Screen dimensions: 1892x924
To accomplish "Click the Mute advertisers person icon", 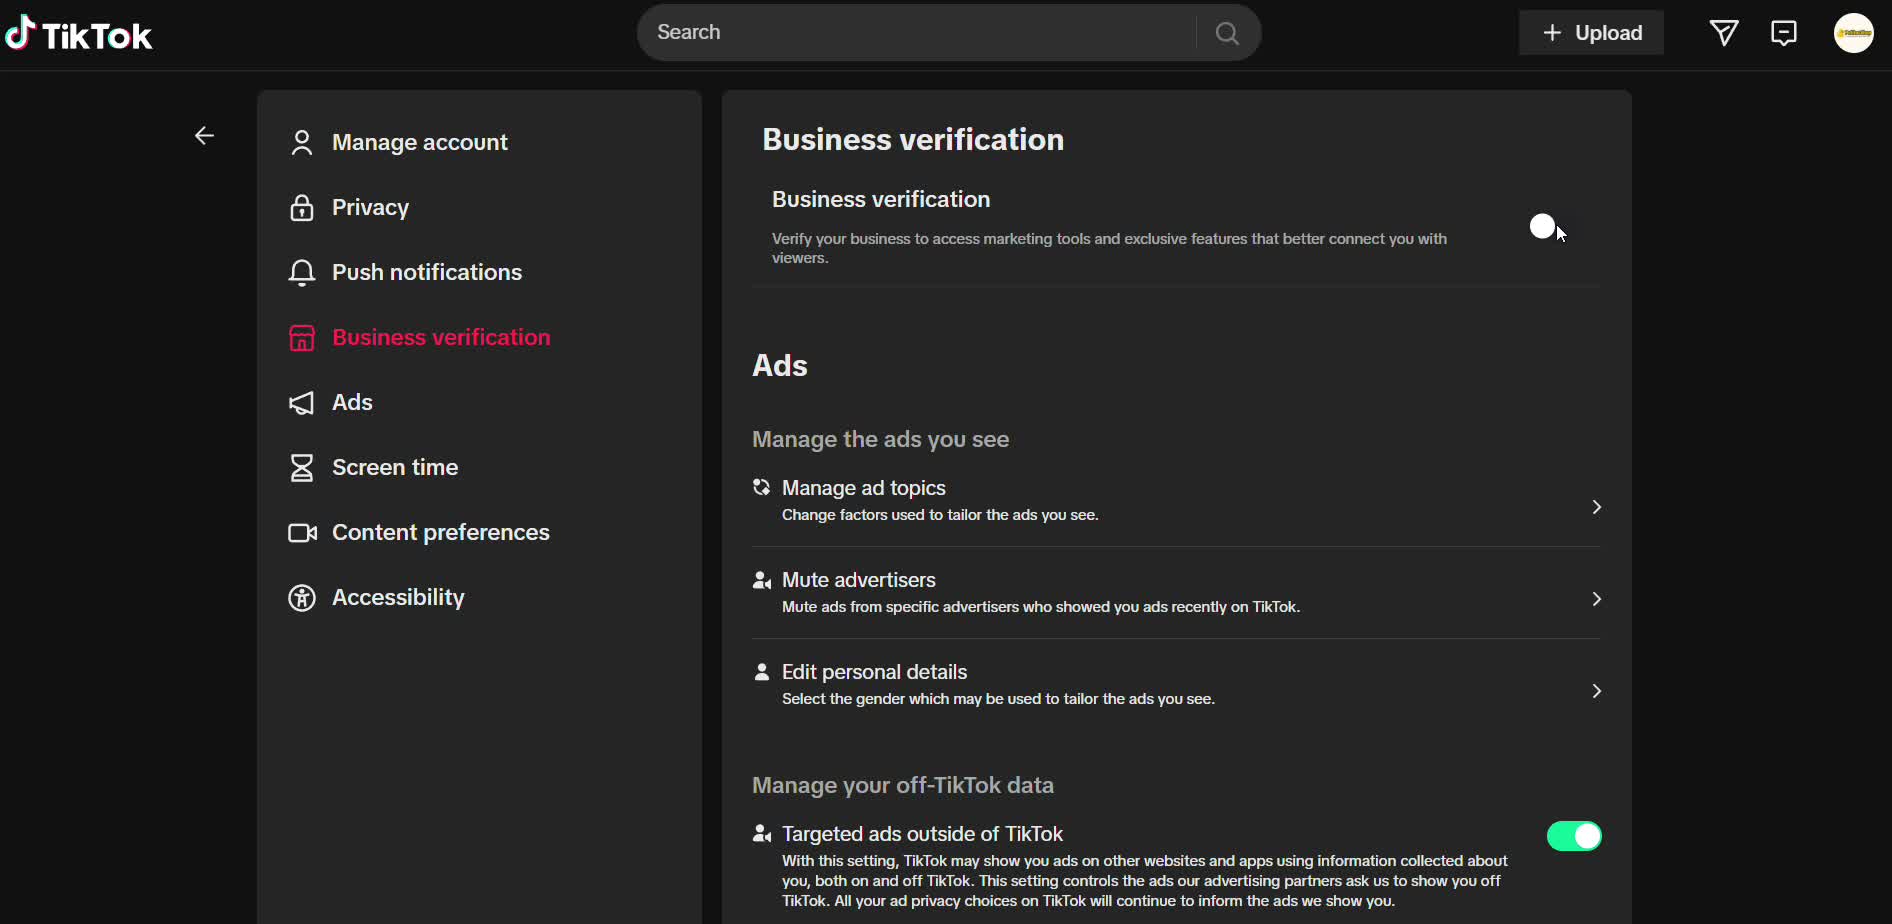I will tap(762, 580).
